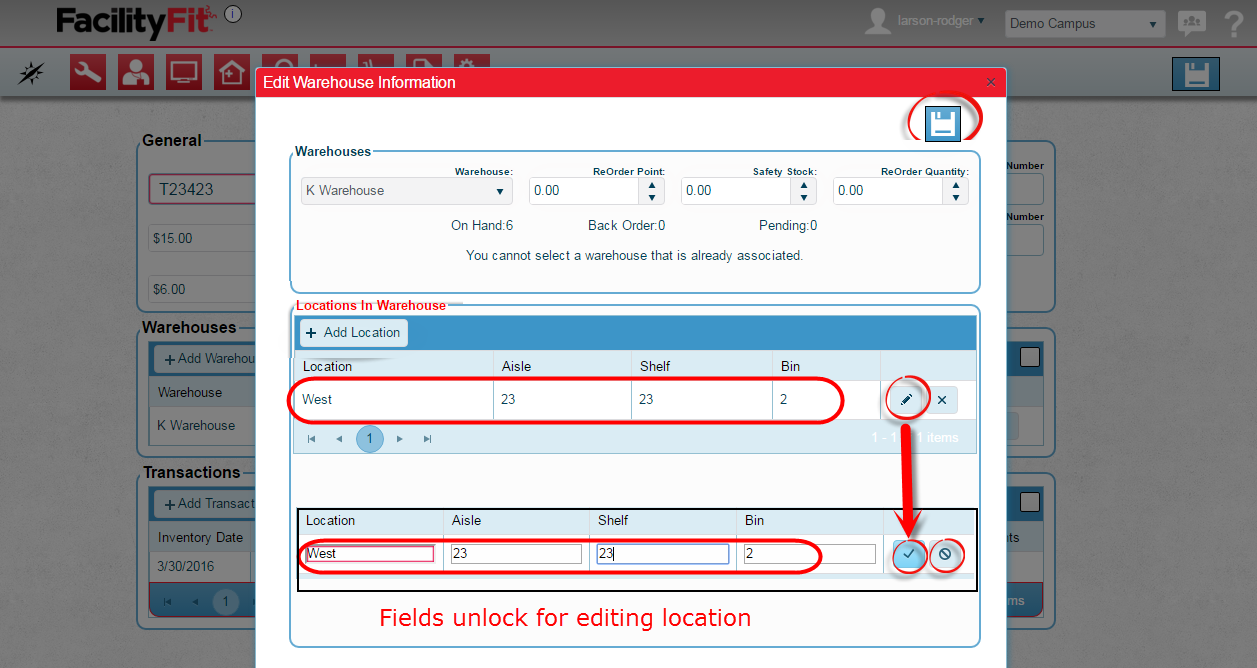Select page 1 in the locations pager
1257x668 pixels.
point(370,438)
